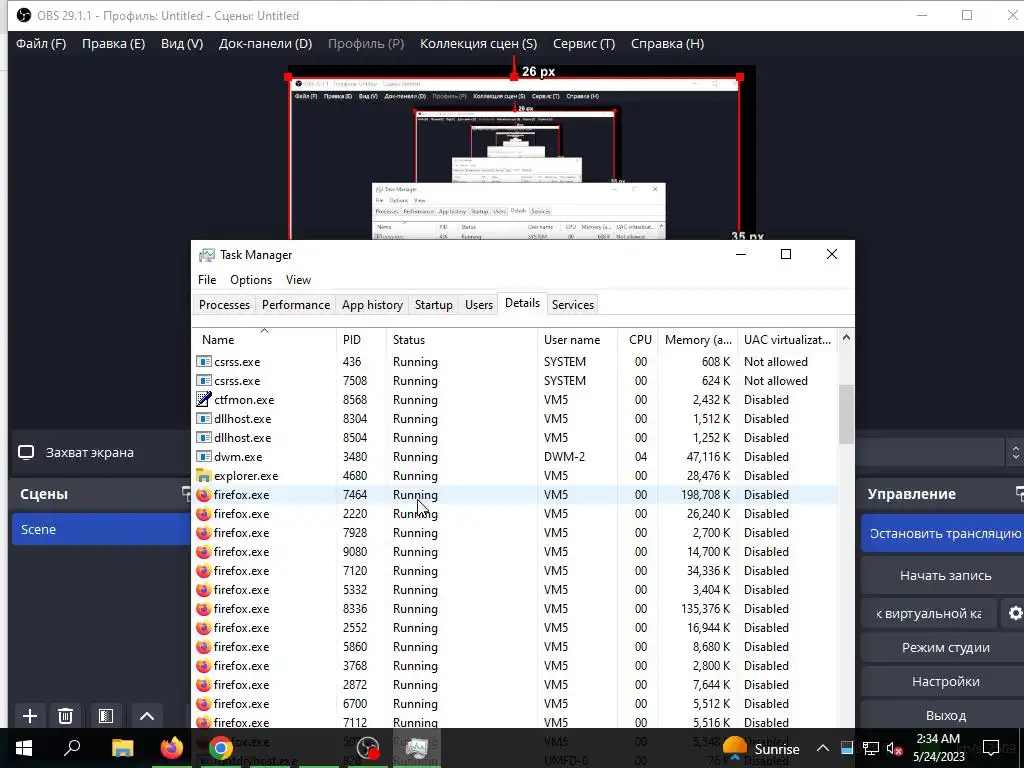The image size is (1024, 768).
Task: Switch to the Processes tab
Action: tap(224, 305)
